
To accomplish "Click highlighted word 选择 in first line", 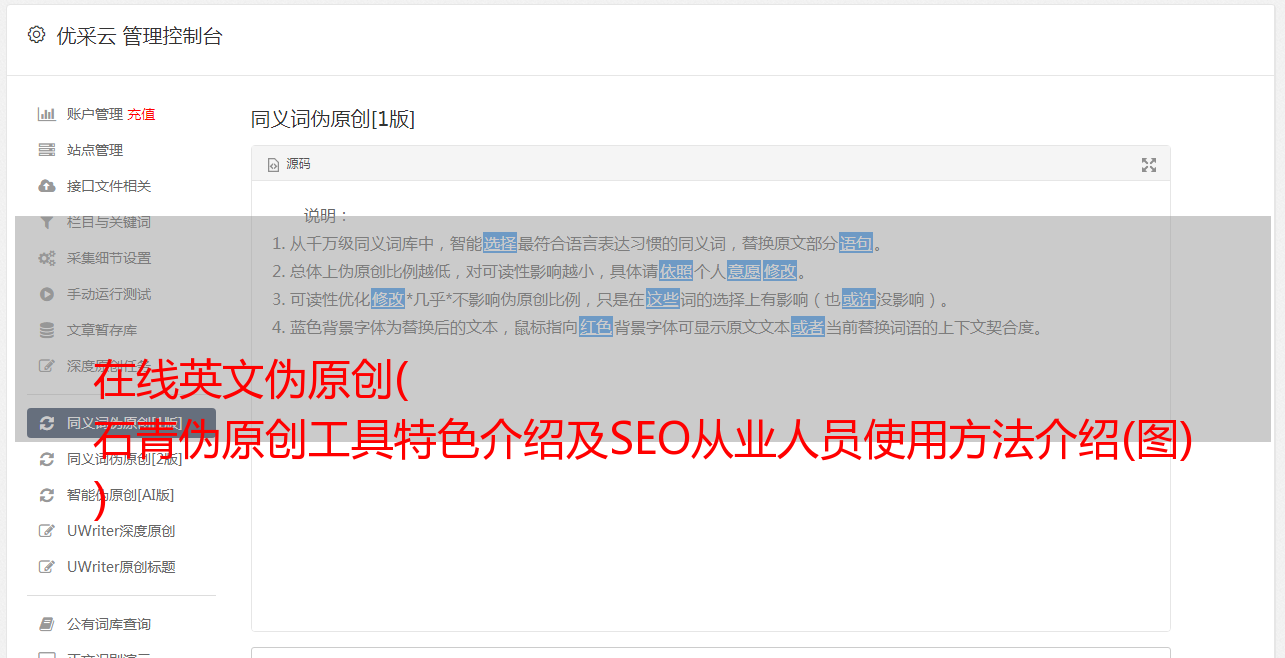I will [500, 243].
